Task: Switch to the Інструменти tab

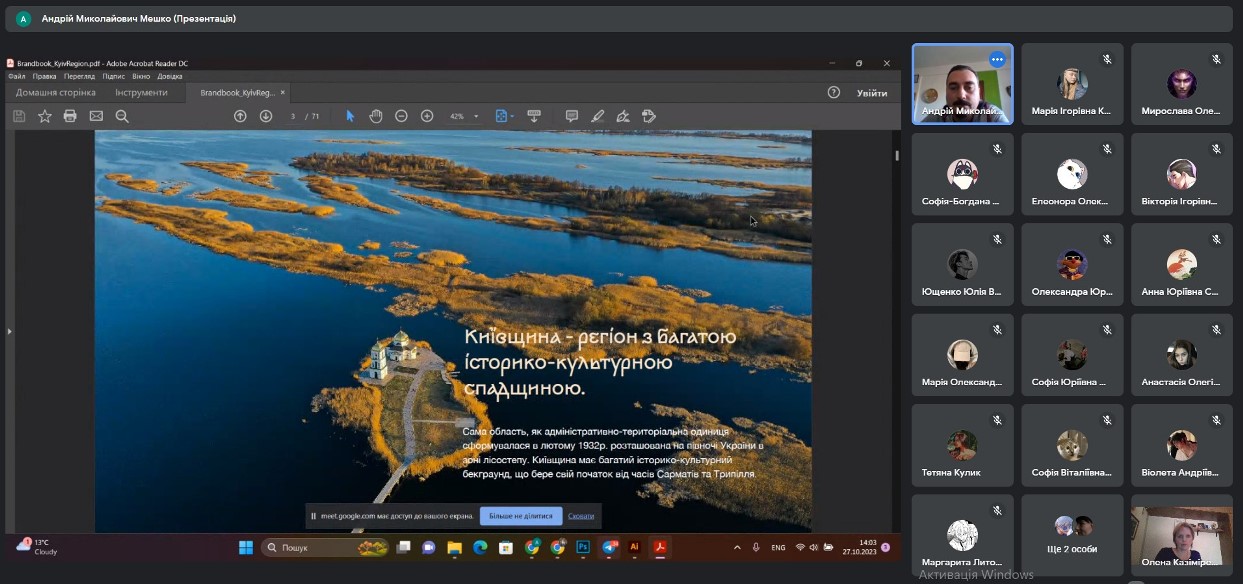Action: coord(141,93)
